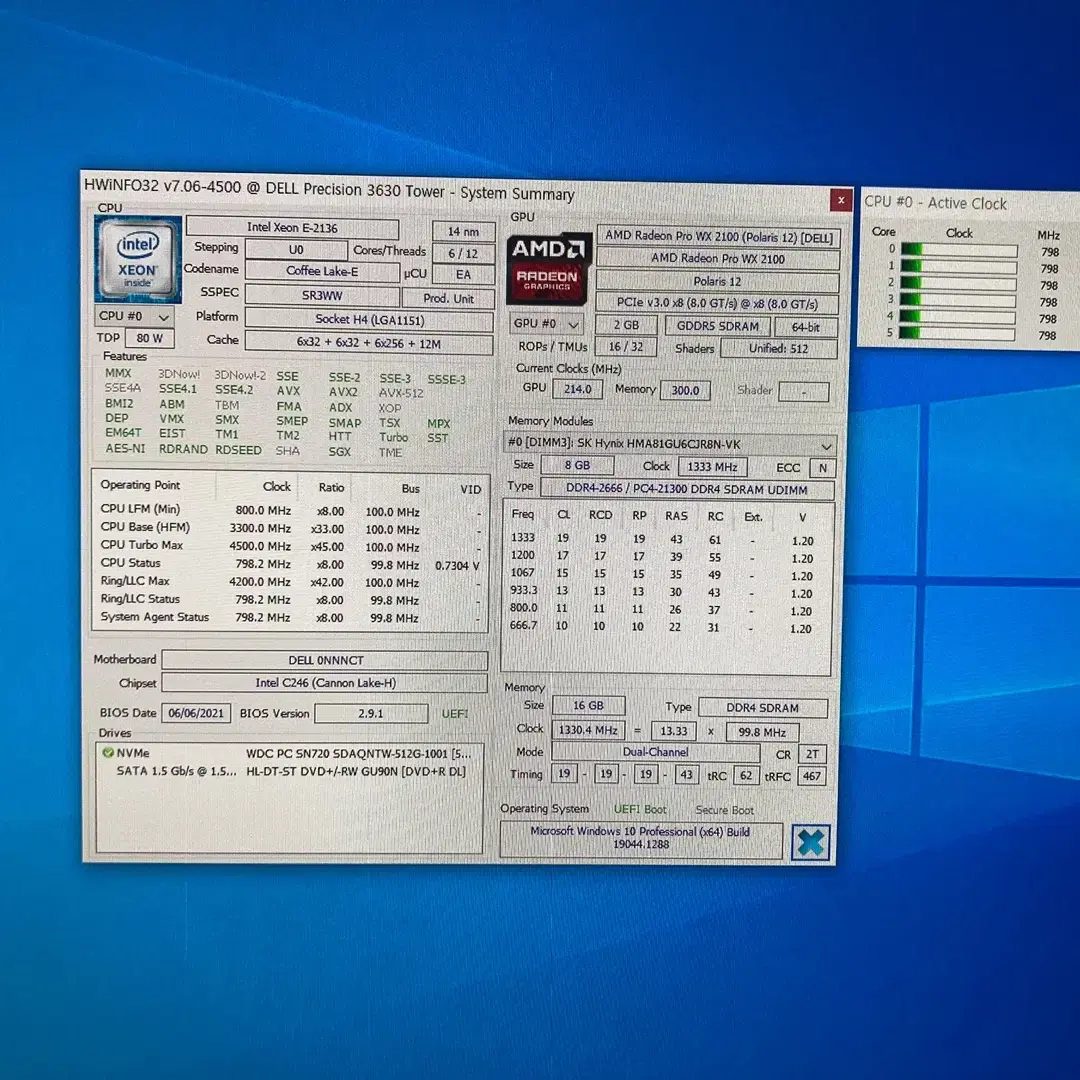Viewport: 1080px width, 1080px height.
Task: Click the Core 3 clock bar in Active Clock window
Action: click(x=957, y=300)
